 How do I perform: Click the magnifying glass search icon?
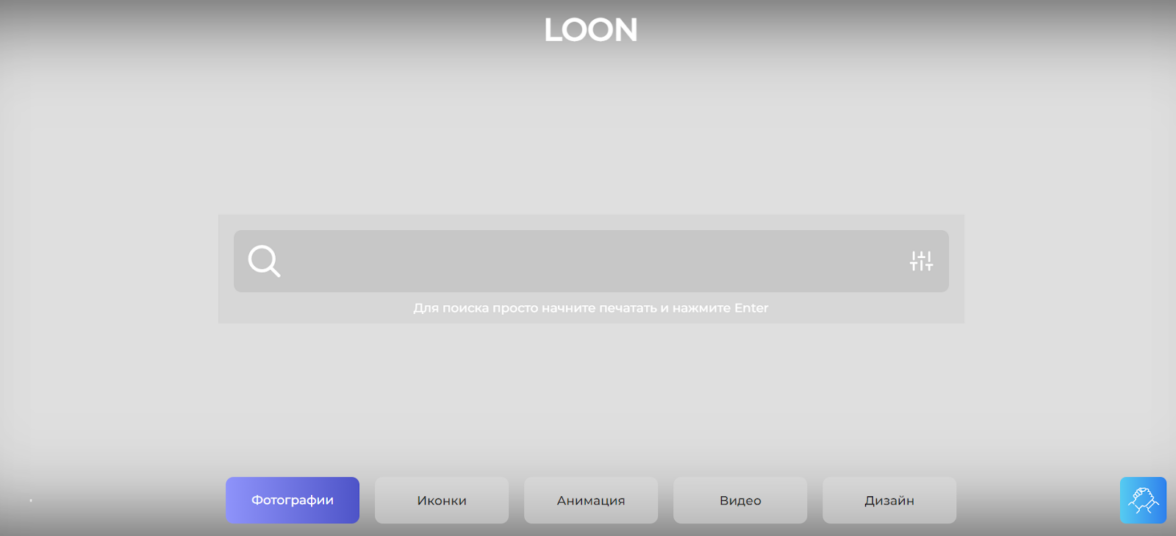(264, 262)
